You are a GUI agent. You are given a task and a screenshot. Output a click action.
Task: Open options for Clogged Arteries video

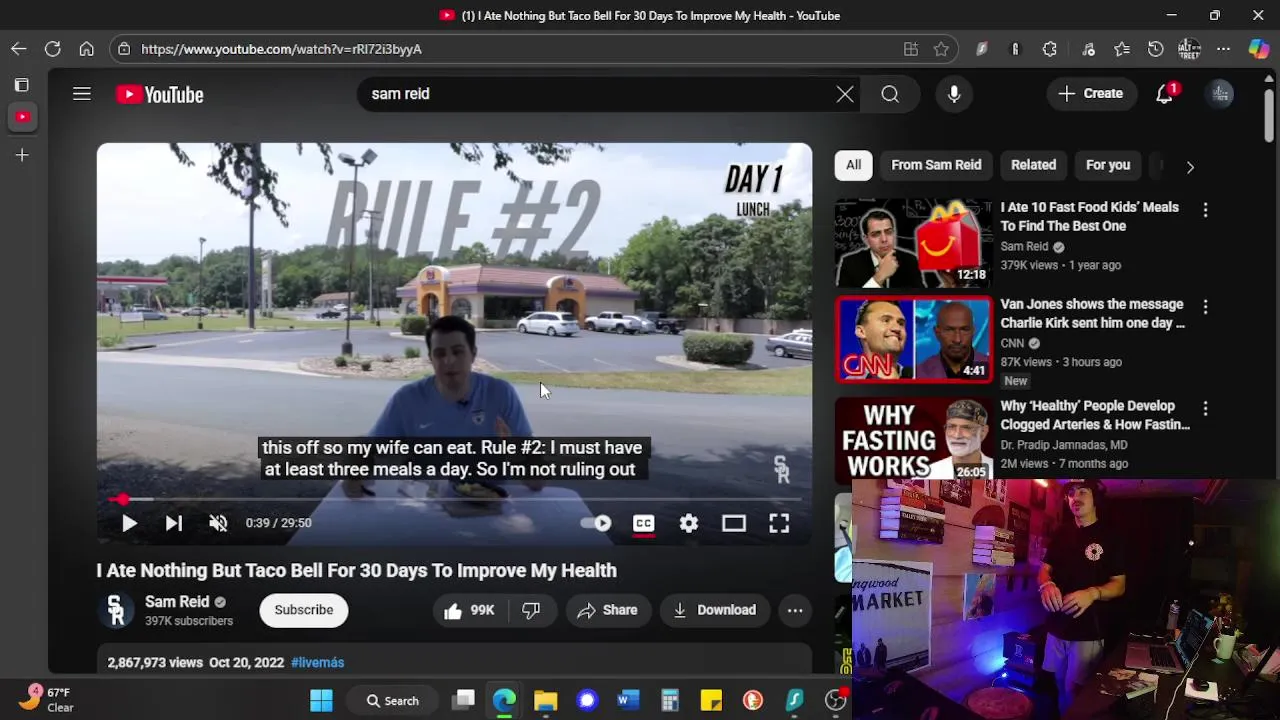coord(1205,408)
